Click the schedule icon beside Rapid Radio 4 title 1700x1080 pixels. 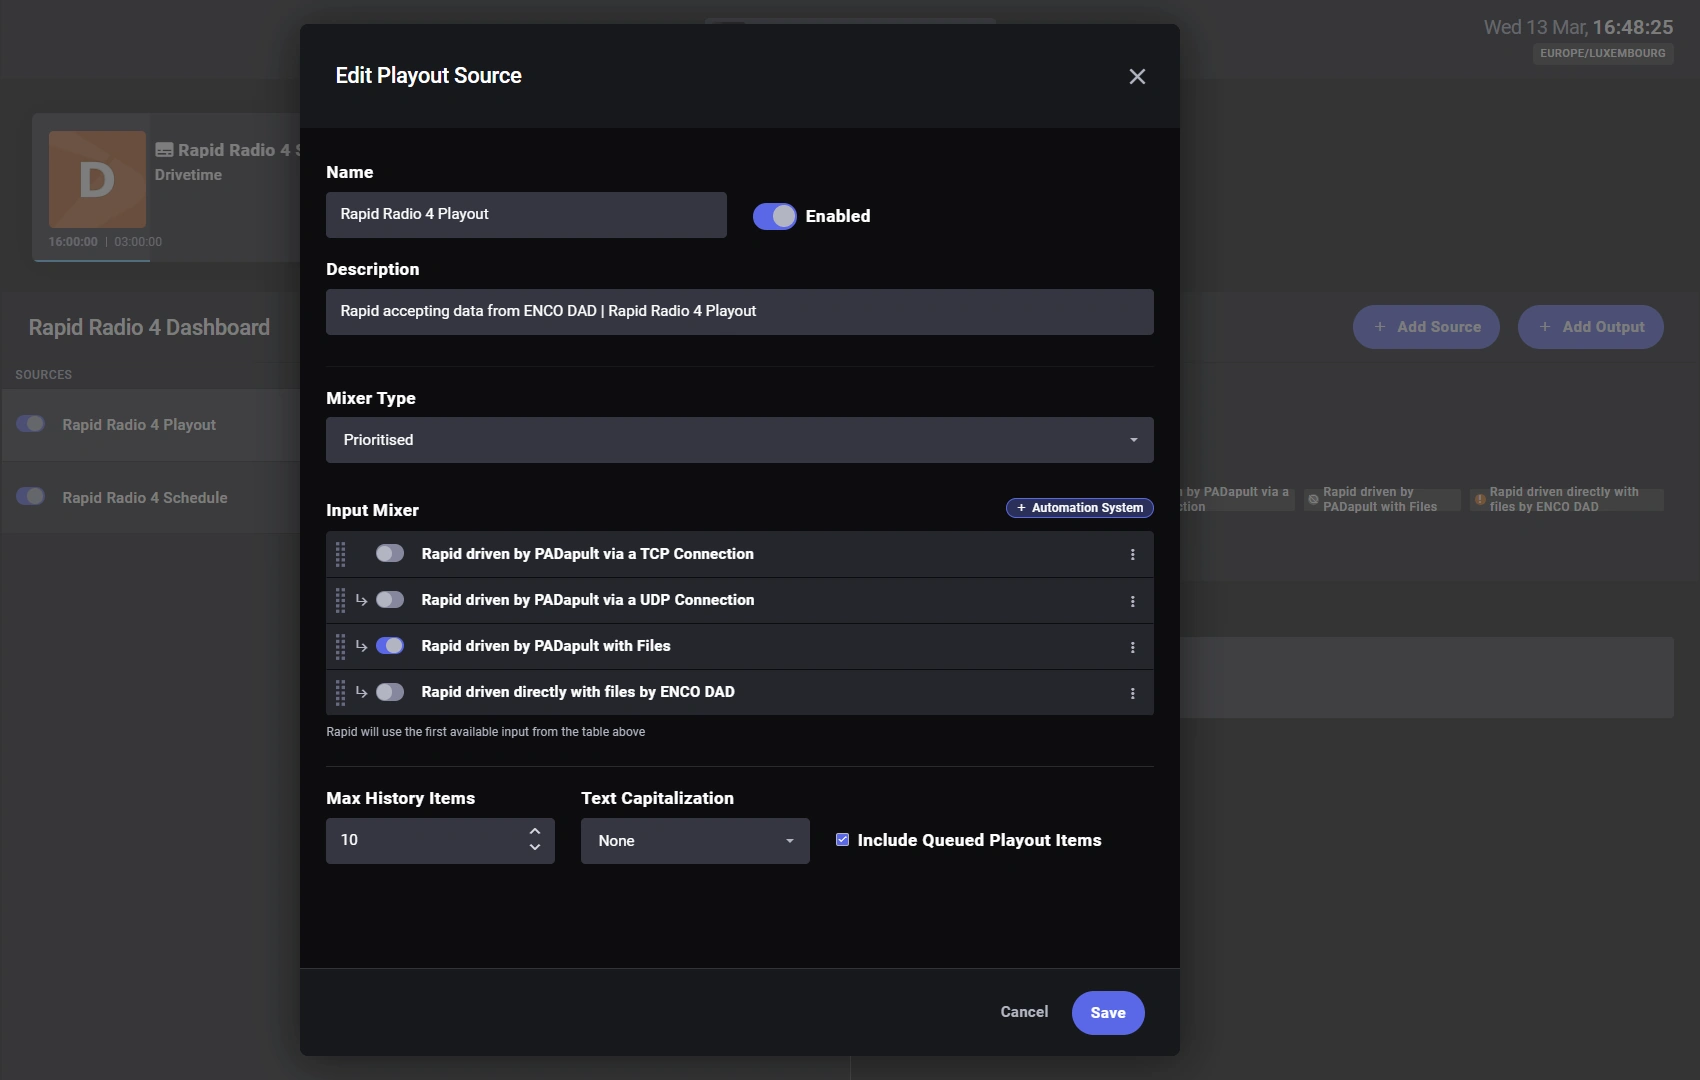click(x=164, y=150)
